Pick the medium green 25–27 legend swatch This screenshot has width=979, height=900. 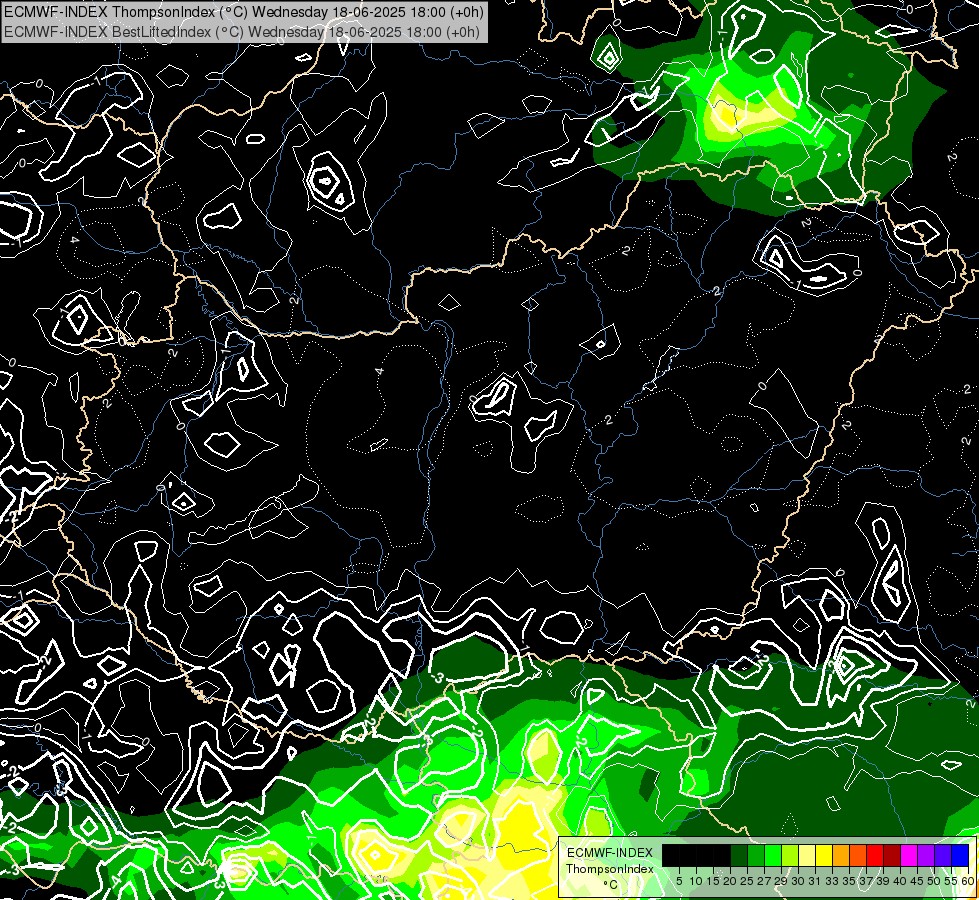point(756,856)
